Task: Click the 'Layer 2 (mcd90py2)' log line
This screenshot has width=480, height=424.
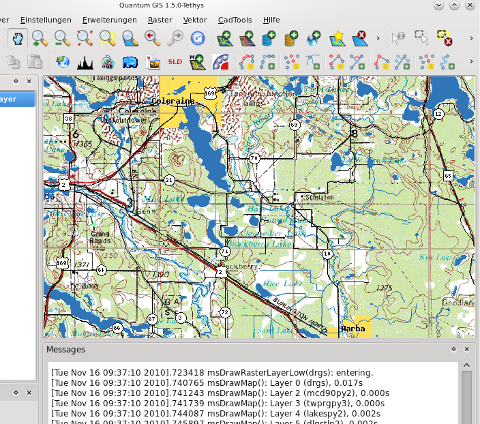Action: 220,393
